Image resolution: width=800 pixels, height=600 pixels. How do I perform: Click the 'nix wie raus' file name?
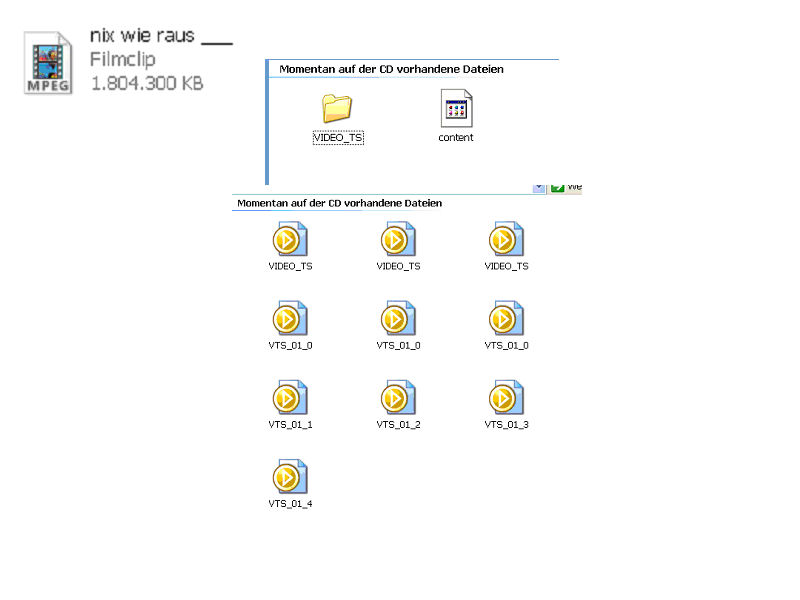coord(160,37)
